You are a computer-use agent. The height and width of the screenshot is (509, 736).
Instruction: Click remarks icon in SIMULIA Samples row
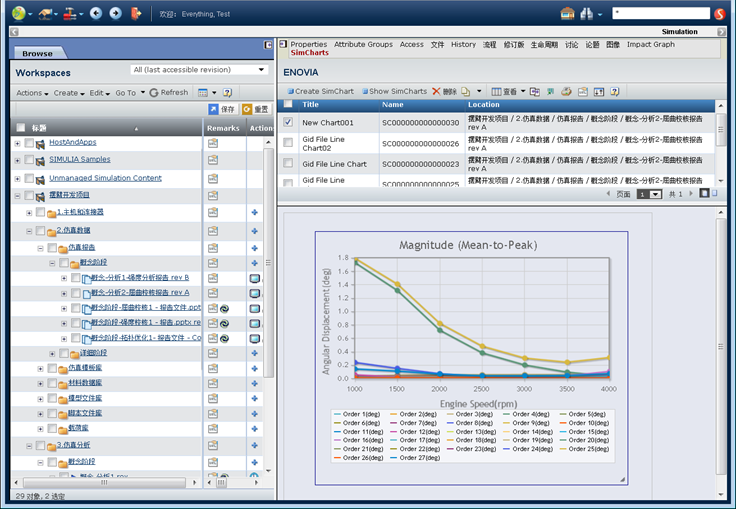213,160
